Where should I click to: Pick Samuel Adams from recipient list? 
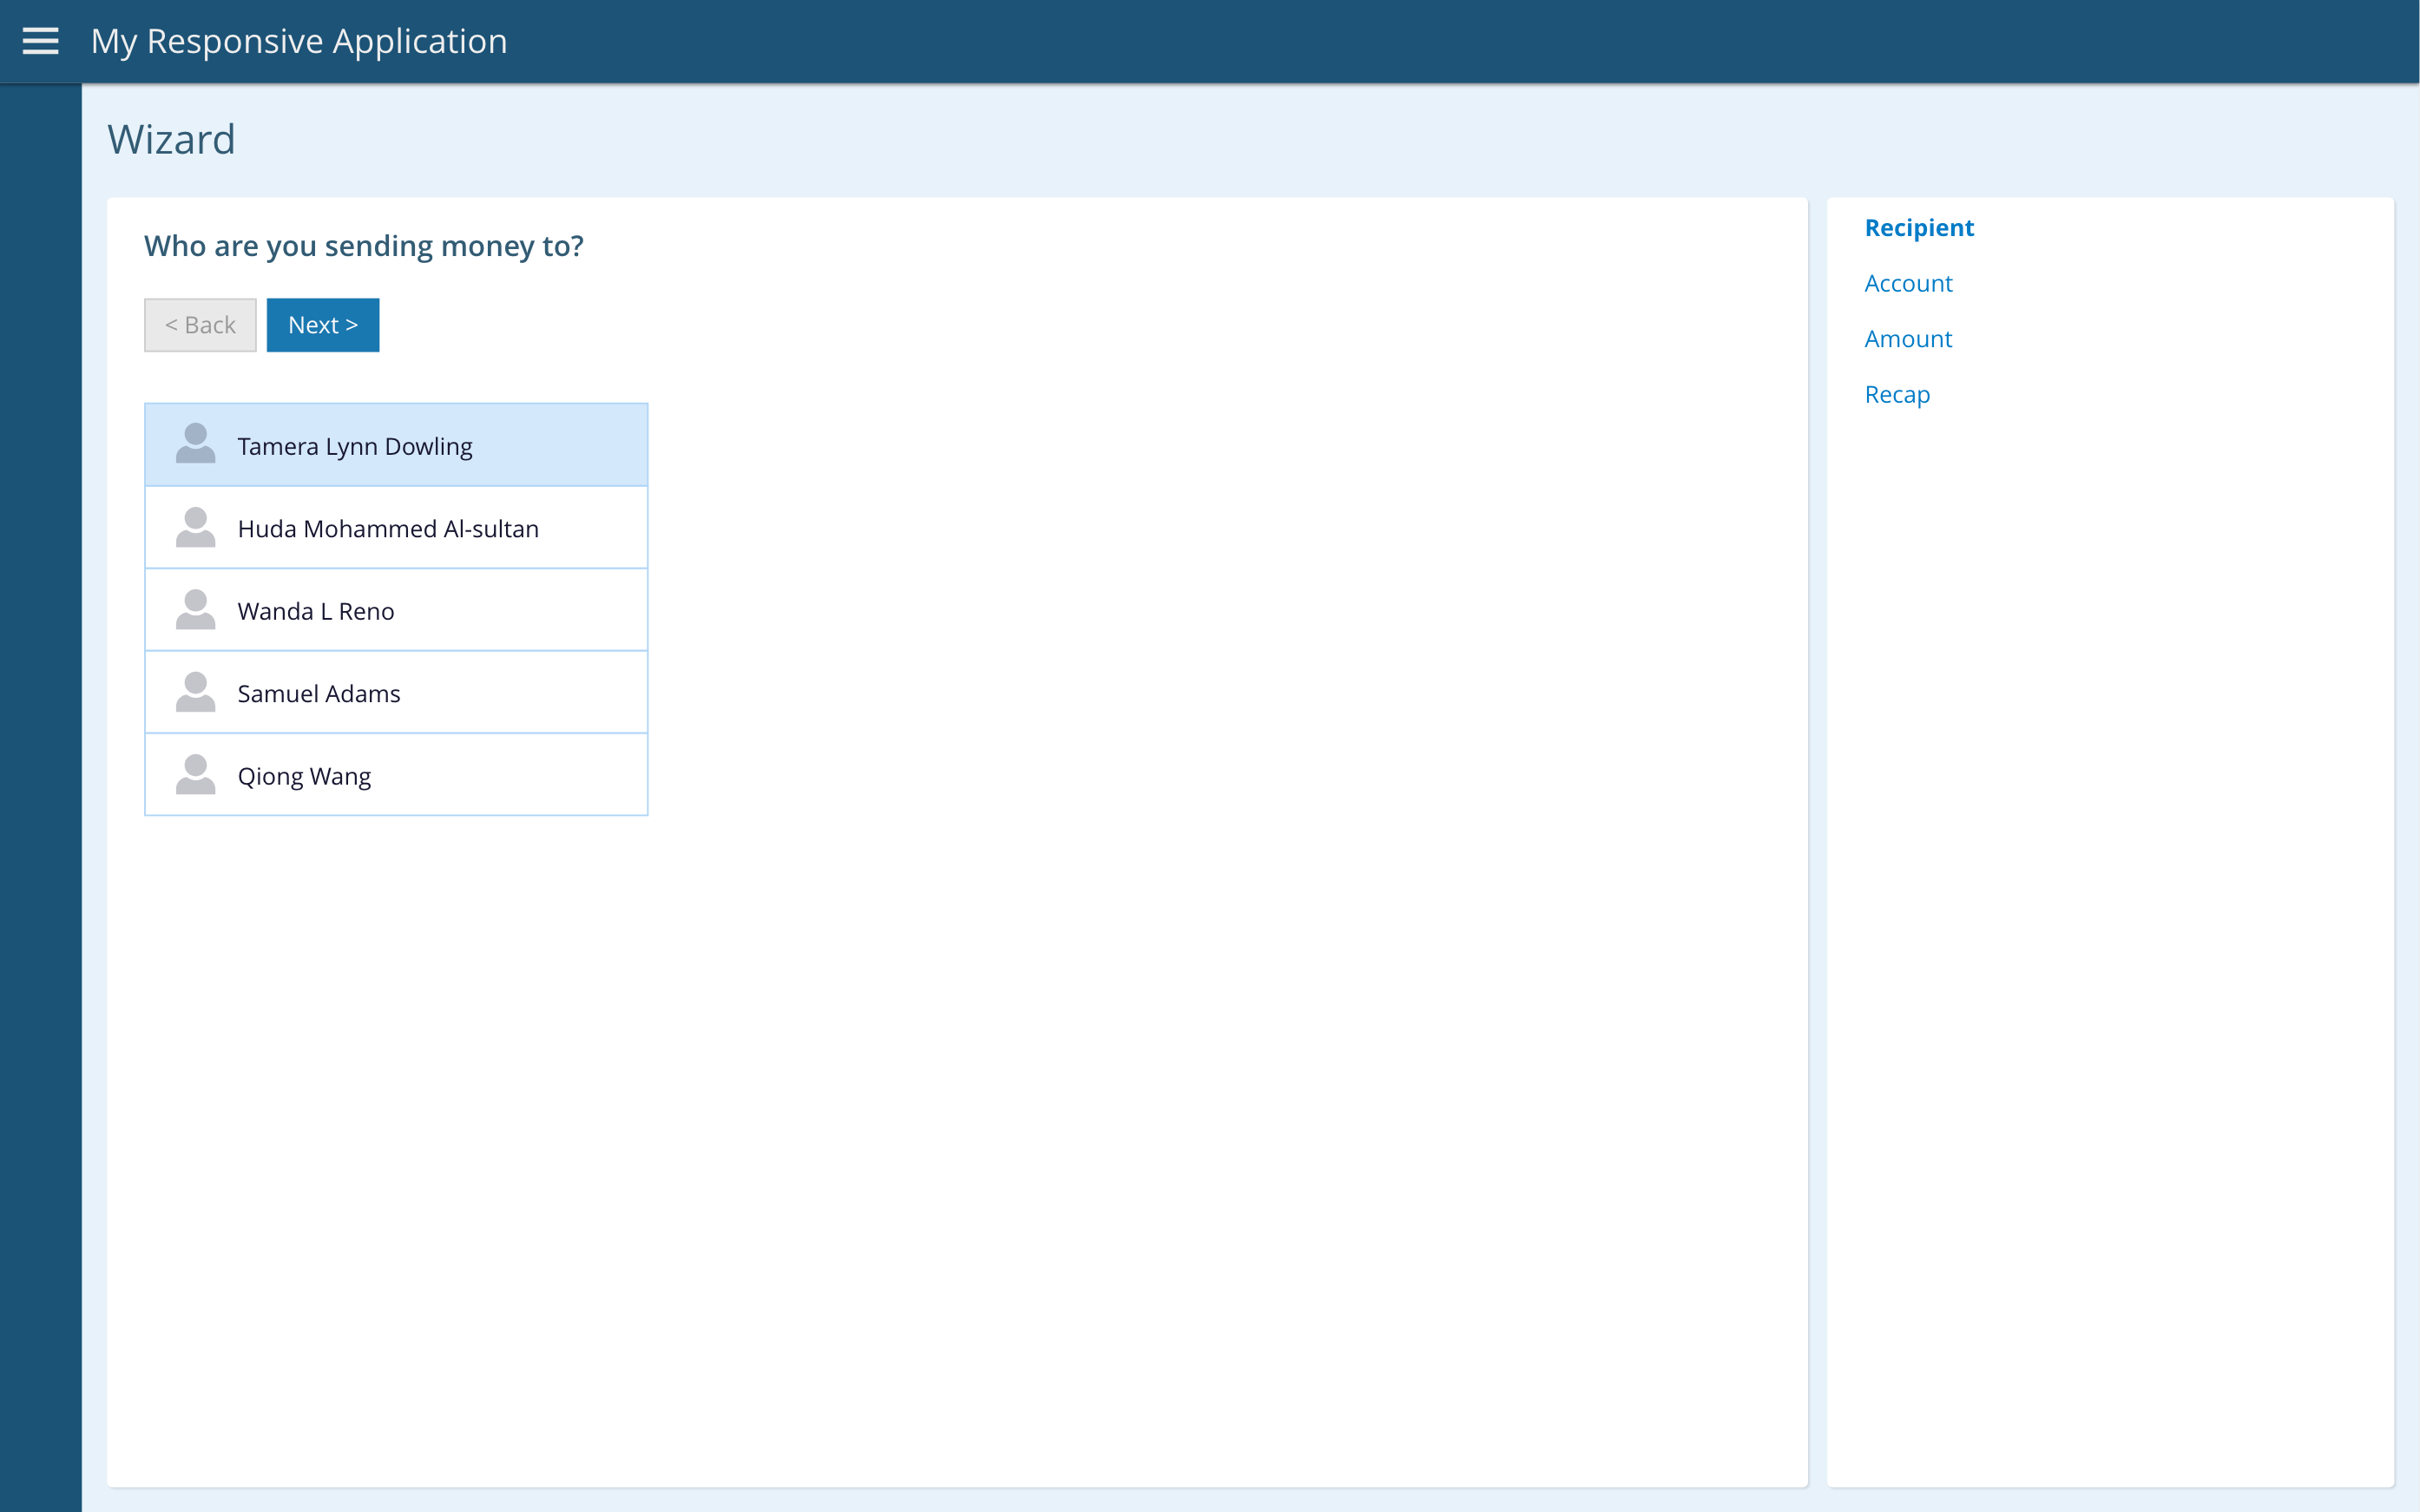pyautogui.click(x=319, y=693)
